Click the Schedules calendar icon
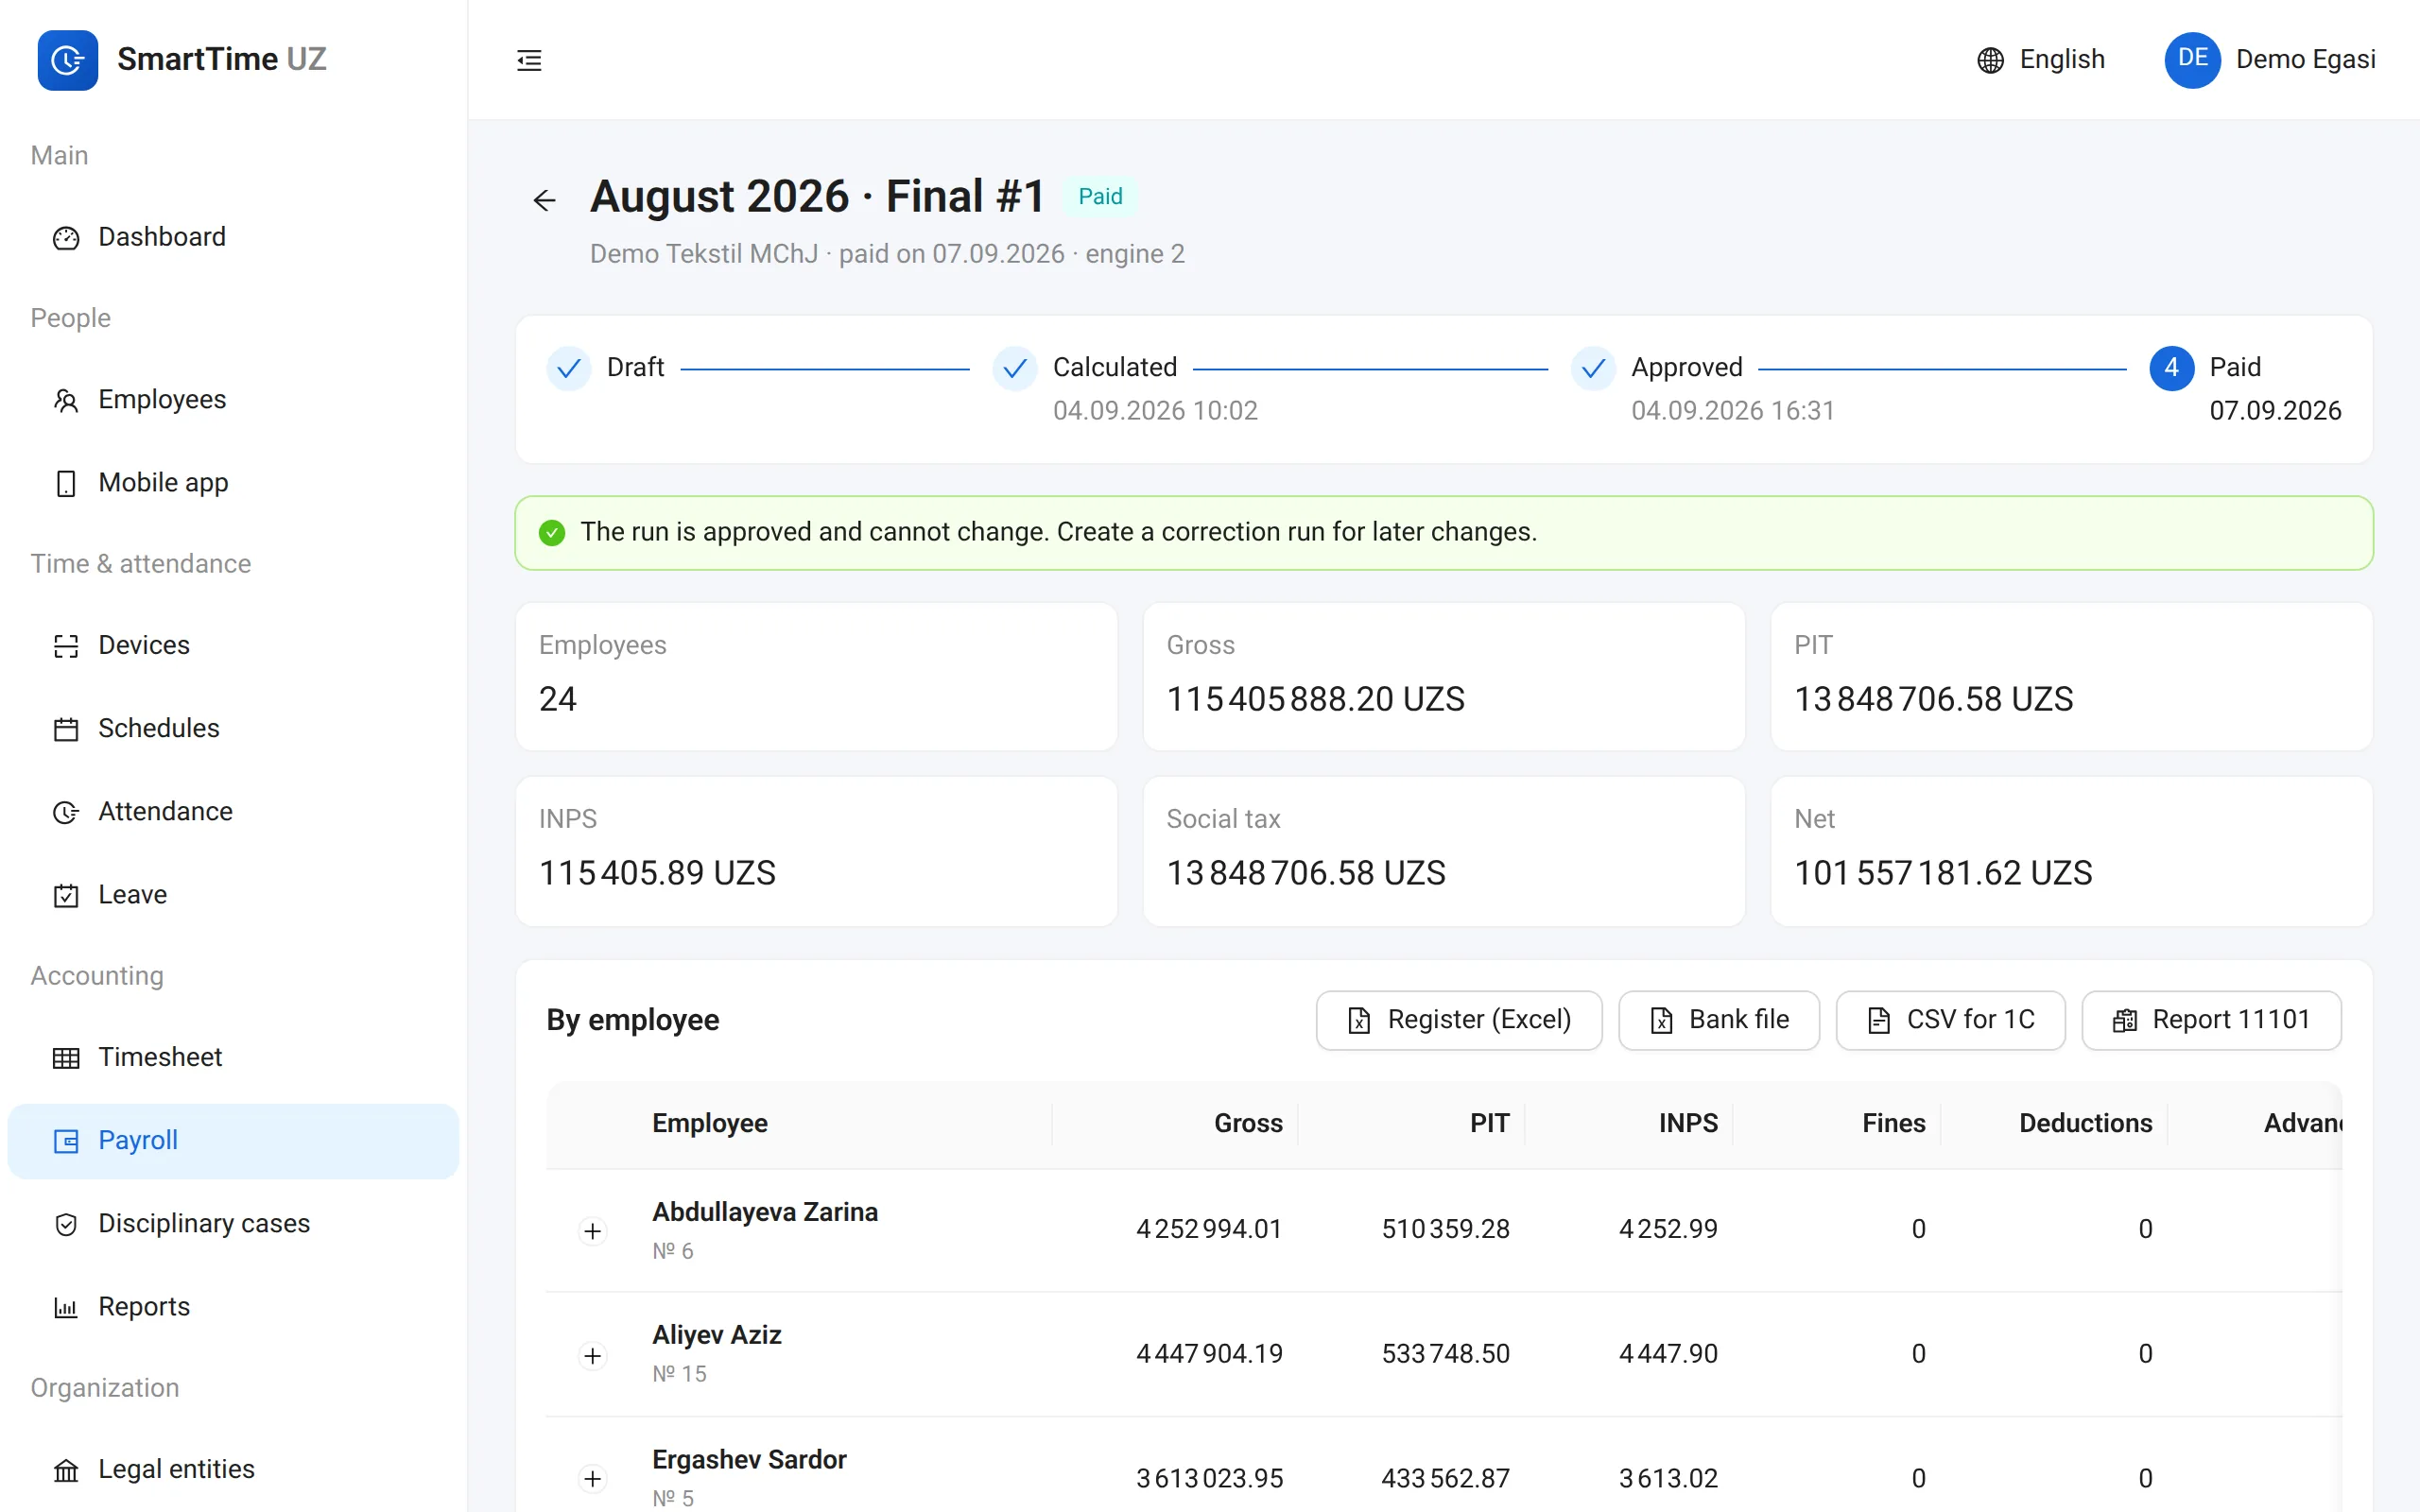The width and height of the screenshot is (2420, 1512). (66, 729)
